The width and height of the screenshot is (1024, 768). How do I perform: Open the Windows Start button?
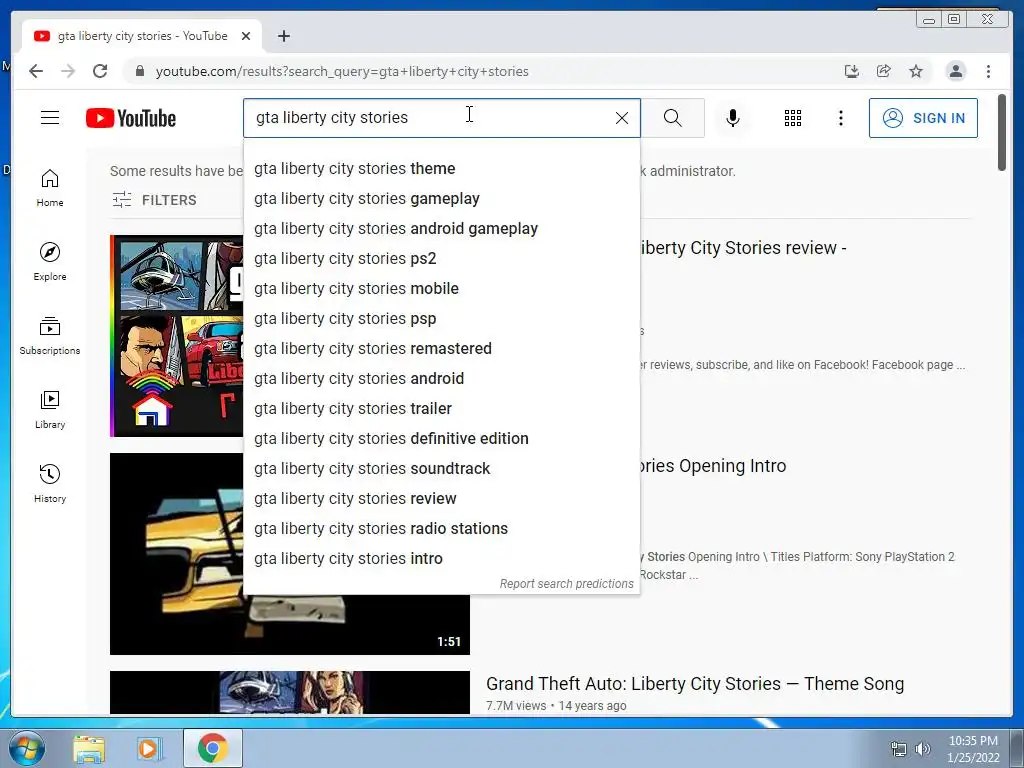pos(27,748)
